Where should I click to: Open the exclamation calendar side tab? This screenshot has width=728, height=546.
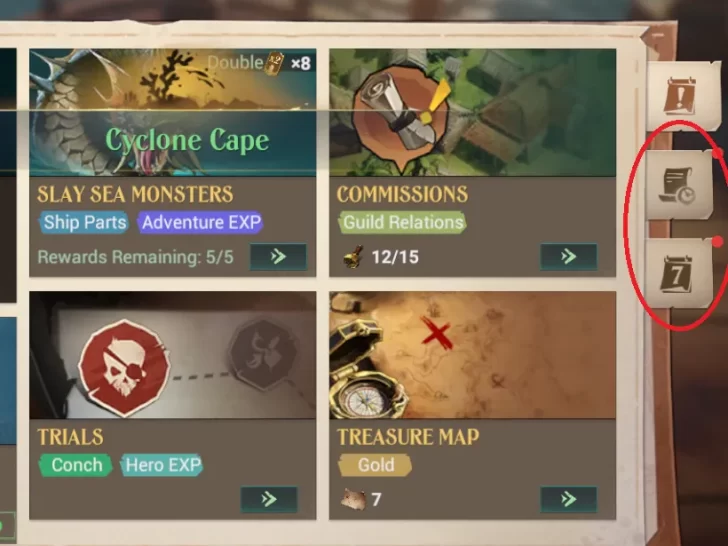click(681, 96)
